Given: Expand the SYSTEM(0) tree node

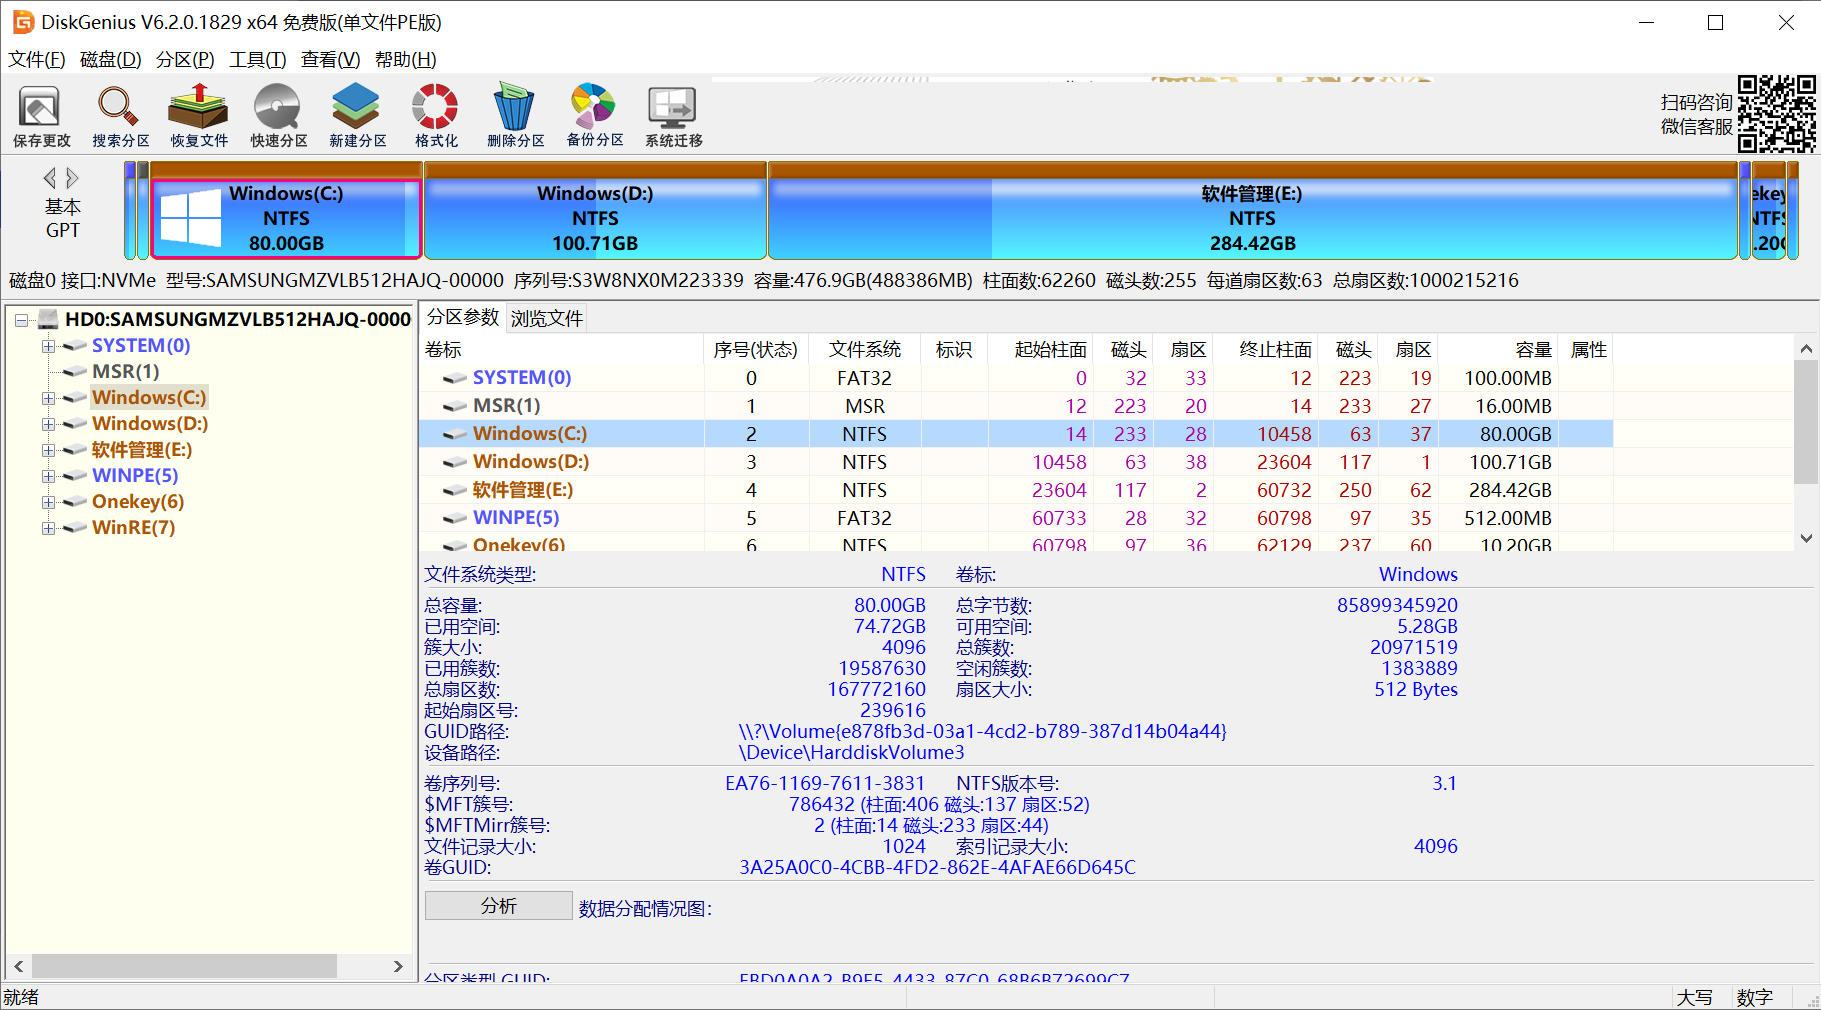Looking at the screenshot, I should point(48,346).
